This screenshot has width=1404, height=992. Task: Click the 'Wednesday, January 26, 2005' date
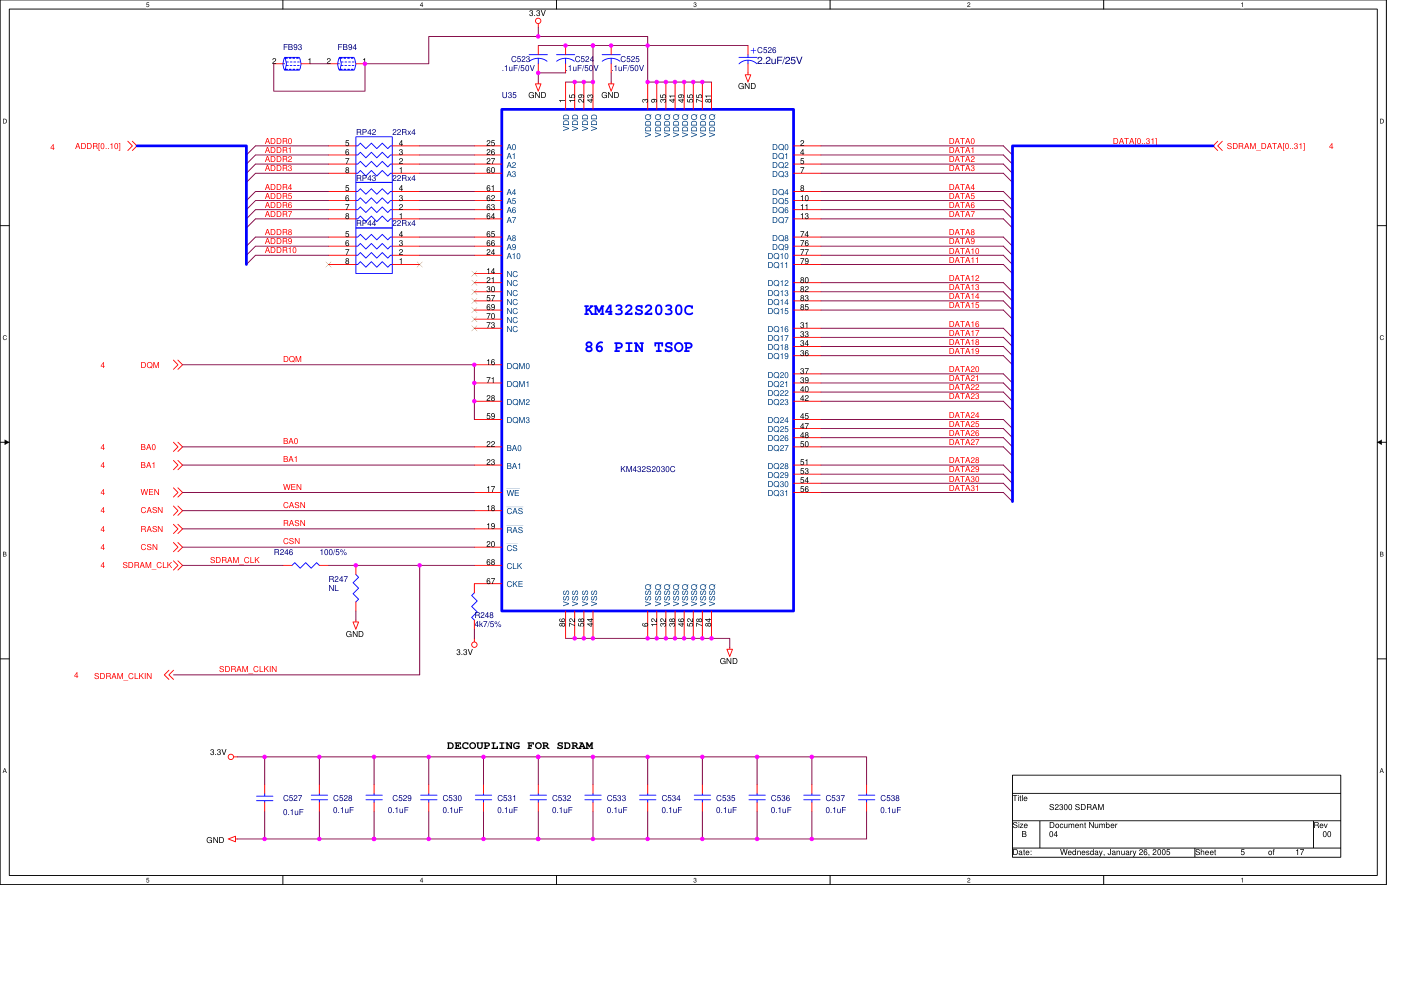point(1115,852)
